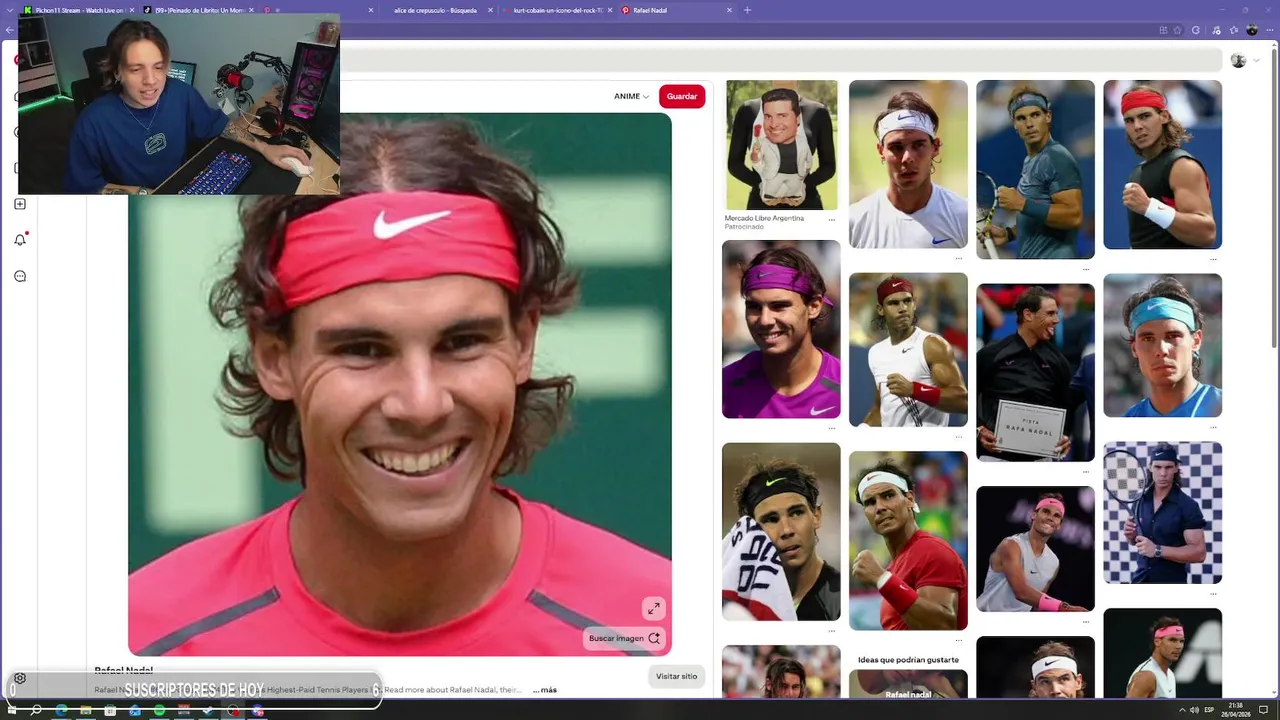Expand the accounts chevron beside the avatar
The width and height of the screenshot is (1280, 720).
point(1256,61)
